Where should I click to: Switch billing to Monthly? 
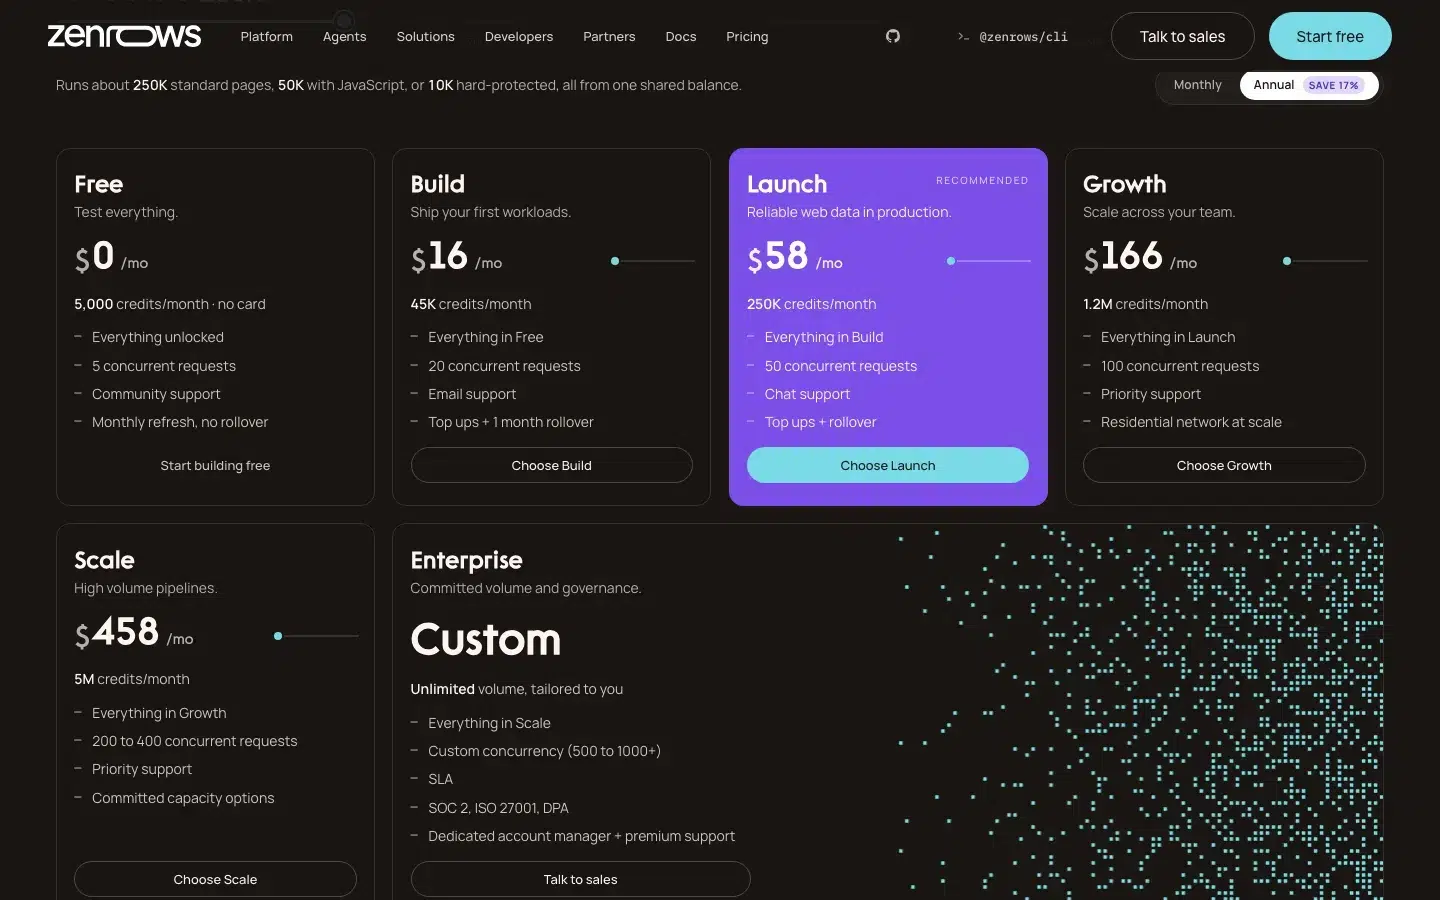[x=1198, y=85]
